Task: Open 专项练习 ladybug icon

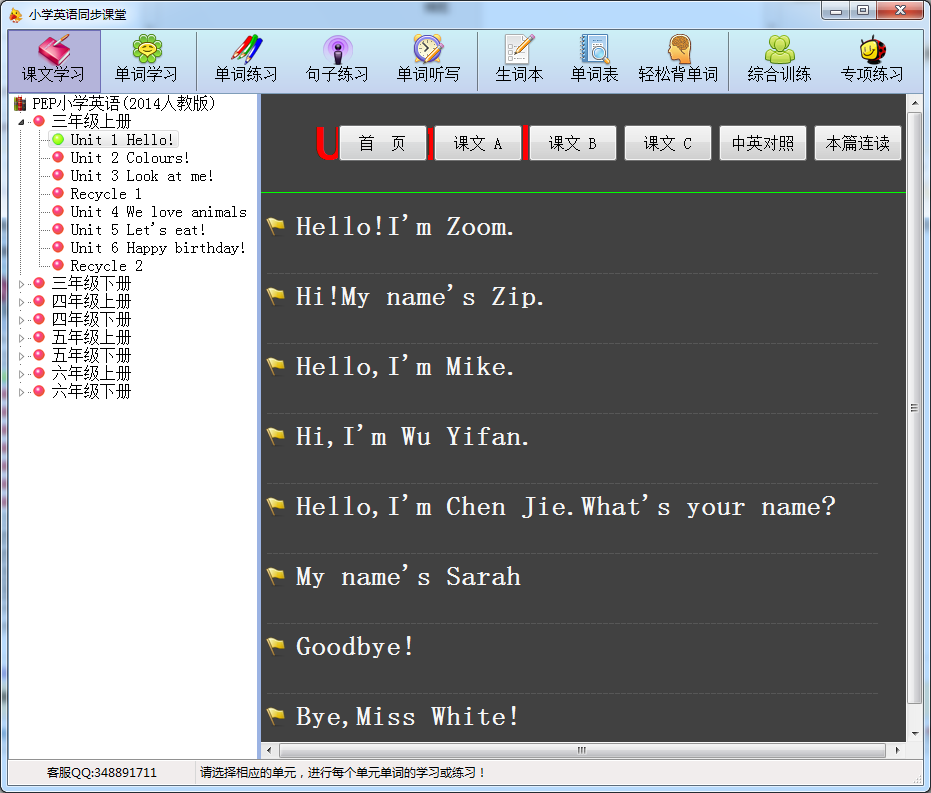Action: pyautogui.click(x=871, y=60)
